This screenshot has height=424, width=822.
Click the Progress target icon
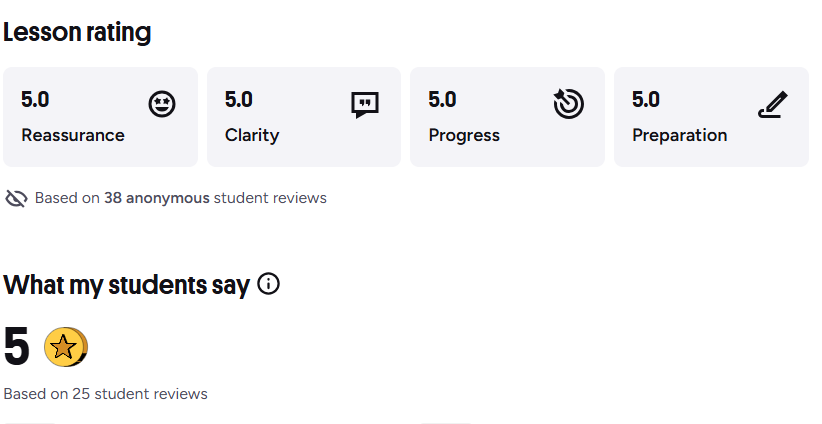pos(568,104)
